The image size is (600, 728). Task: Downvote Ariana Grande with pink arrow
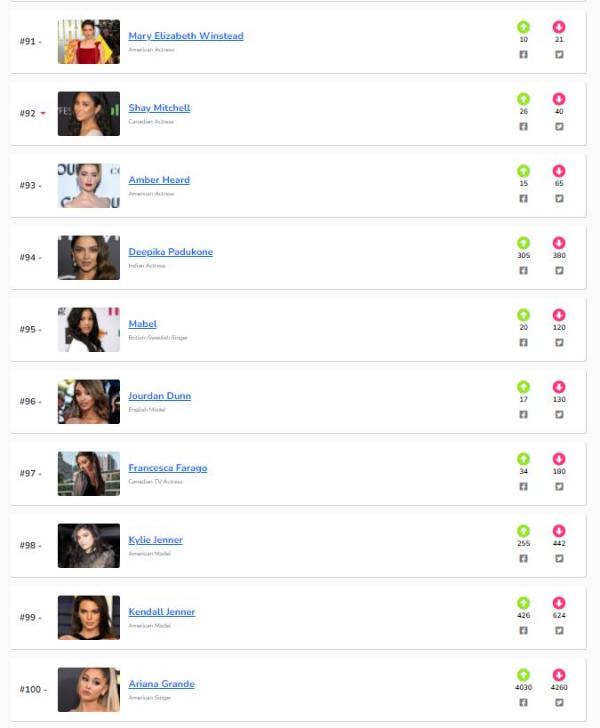(x=559, y=675)
